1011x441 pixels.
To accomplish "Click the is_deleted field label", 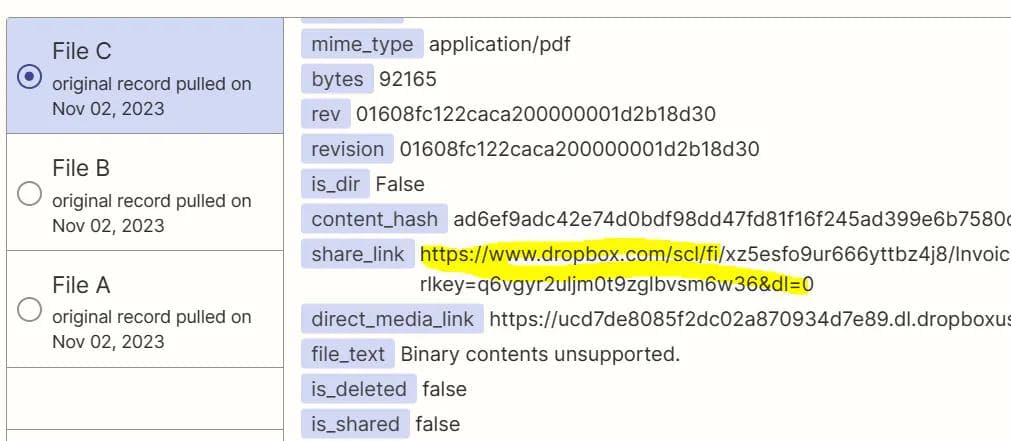I will pos(358,389).
